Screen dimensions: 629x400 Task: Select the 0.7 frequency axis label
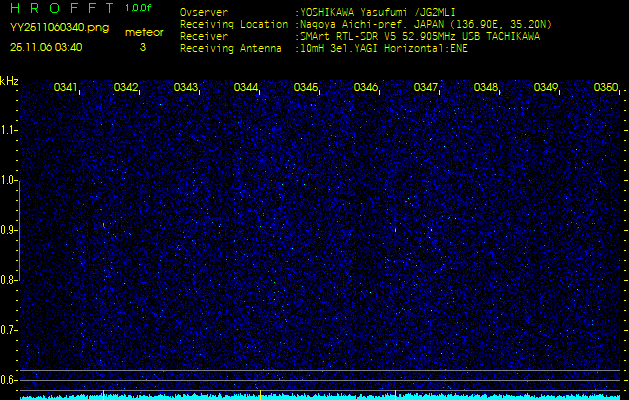pos(9,330)
